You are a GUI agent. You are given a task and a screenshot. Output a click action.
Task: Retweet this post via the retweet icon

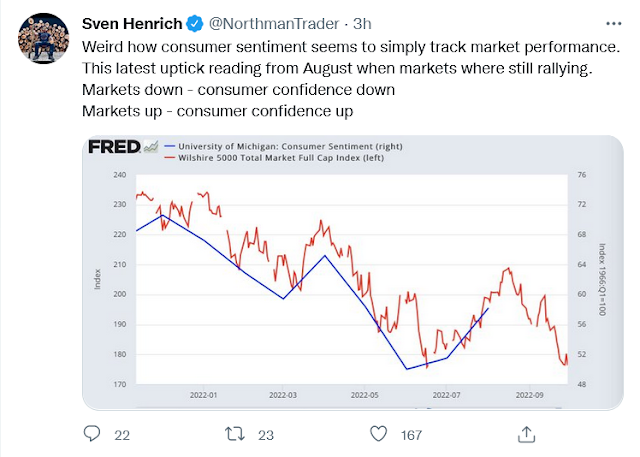pos(234,434)
